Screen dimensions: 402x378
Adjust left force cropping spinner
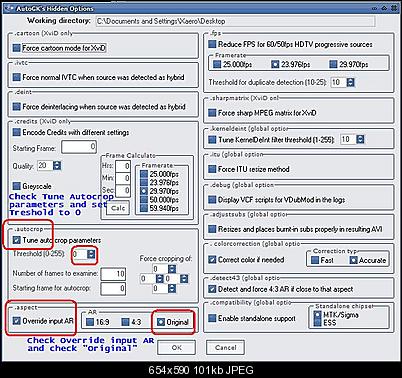160,279
